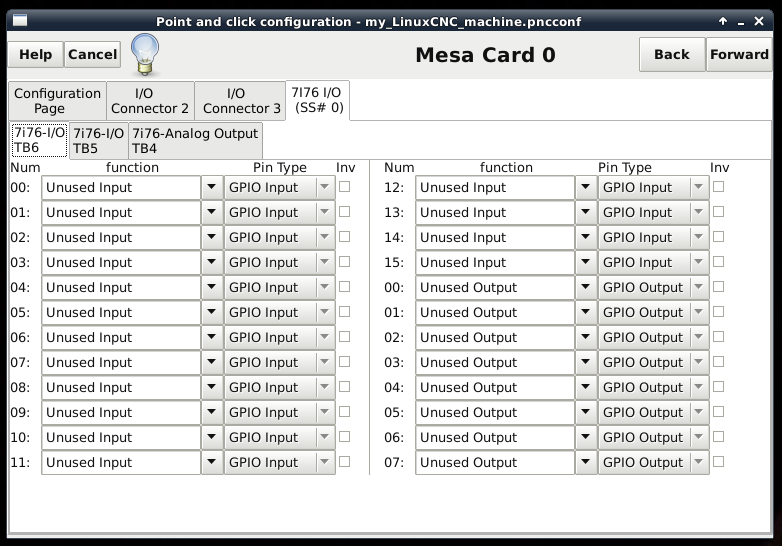
Task: Click function field of input 04
Action: coord(121,288)
